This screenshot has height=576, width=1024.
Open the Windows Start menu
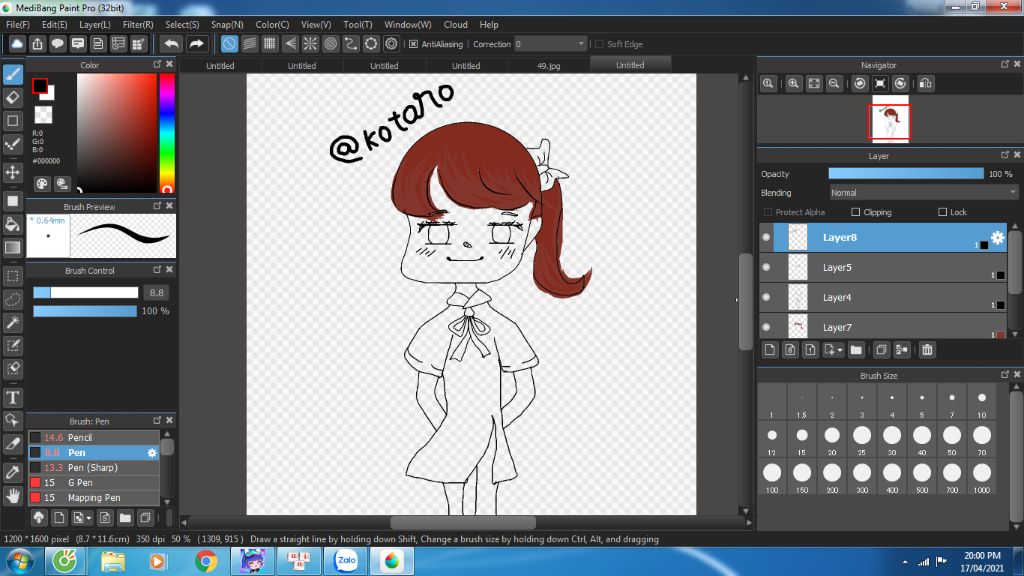pyautogui.click(x=20, y=562)
